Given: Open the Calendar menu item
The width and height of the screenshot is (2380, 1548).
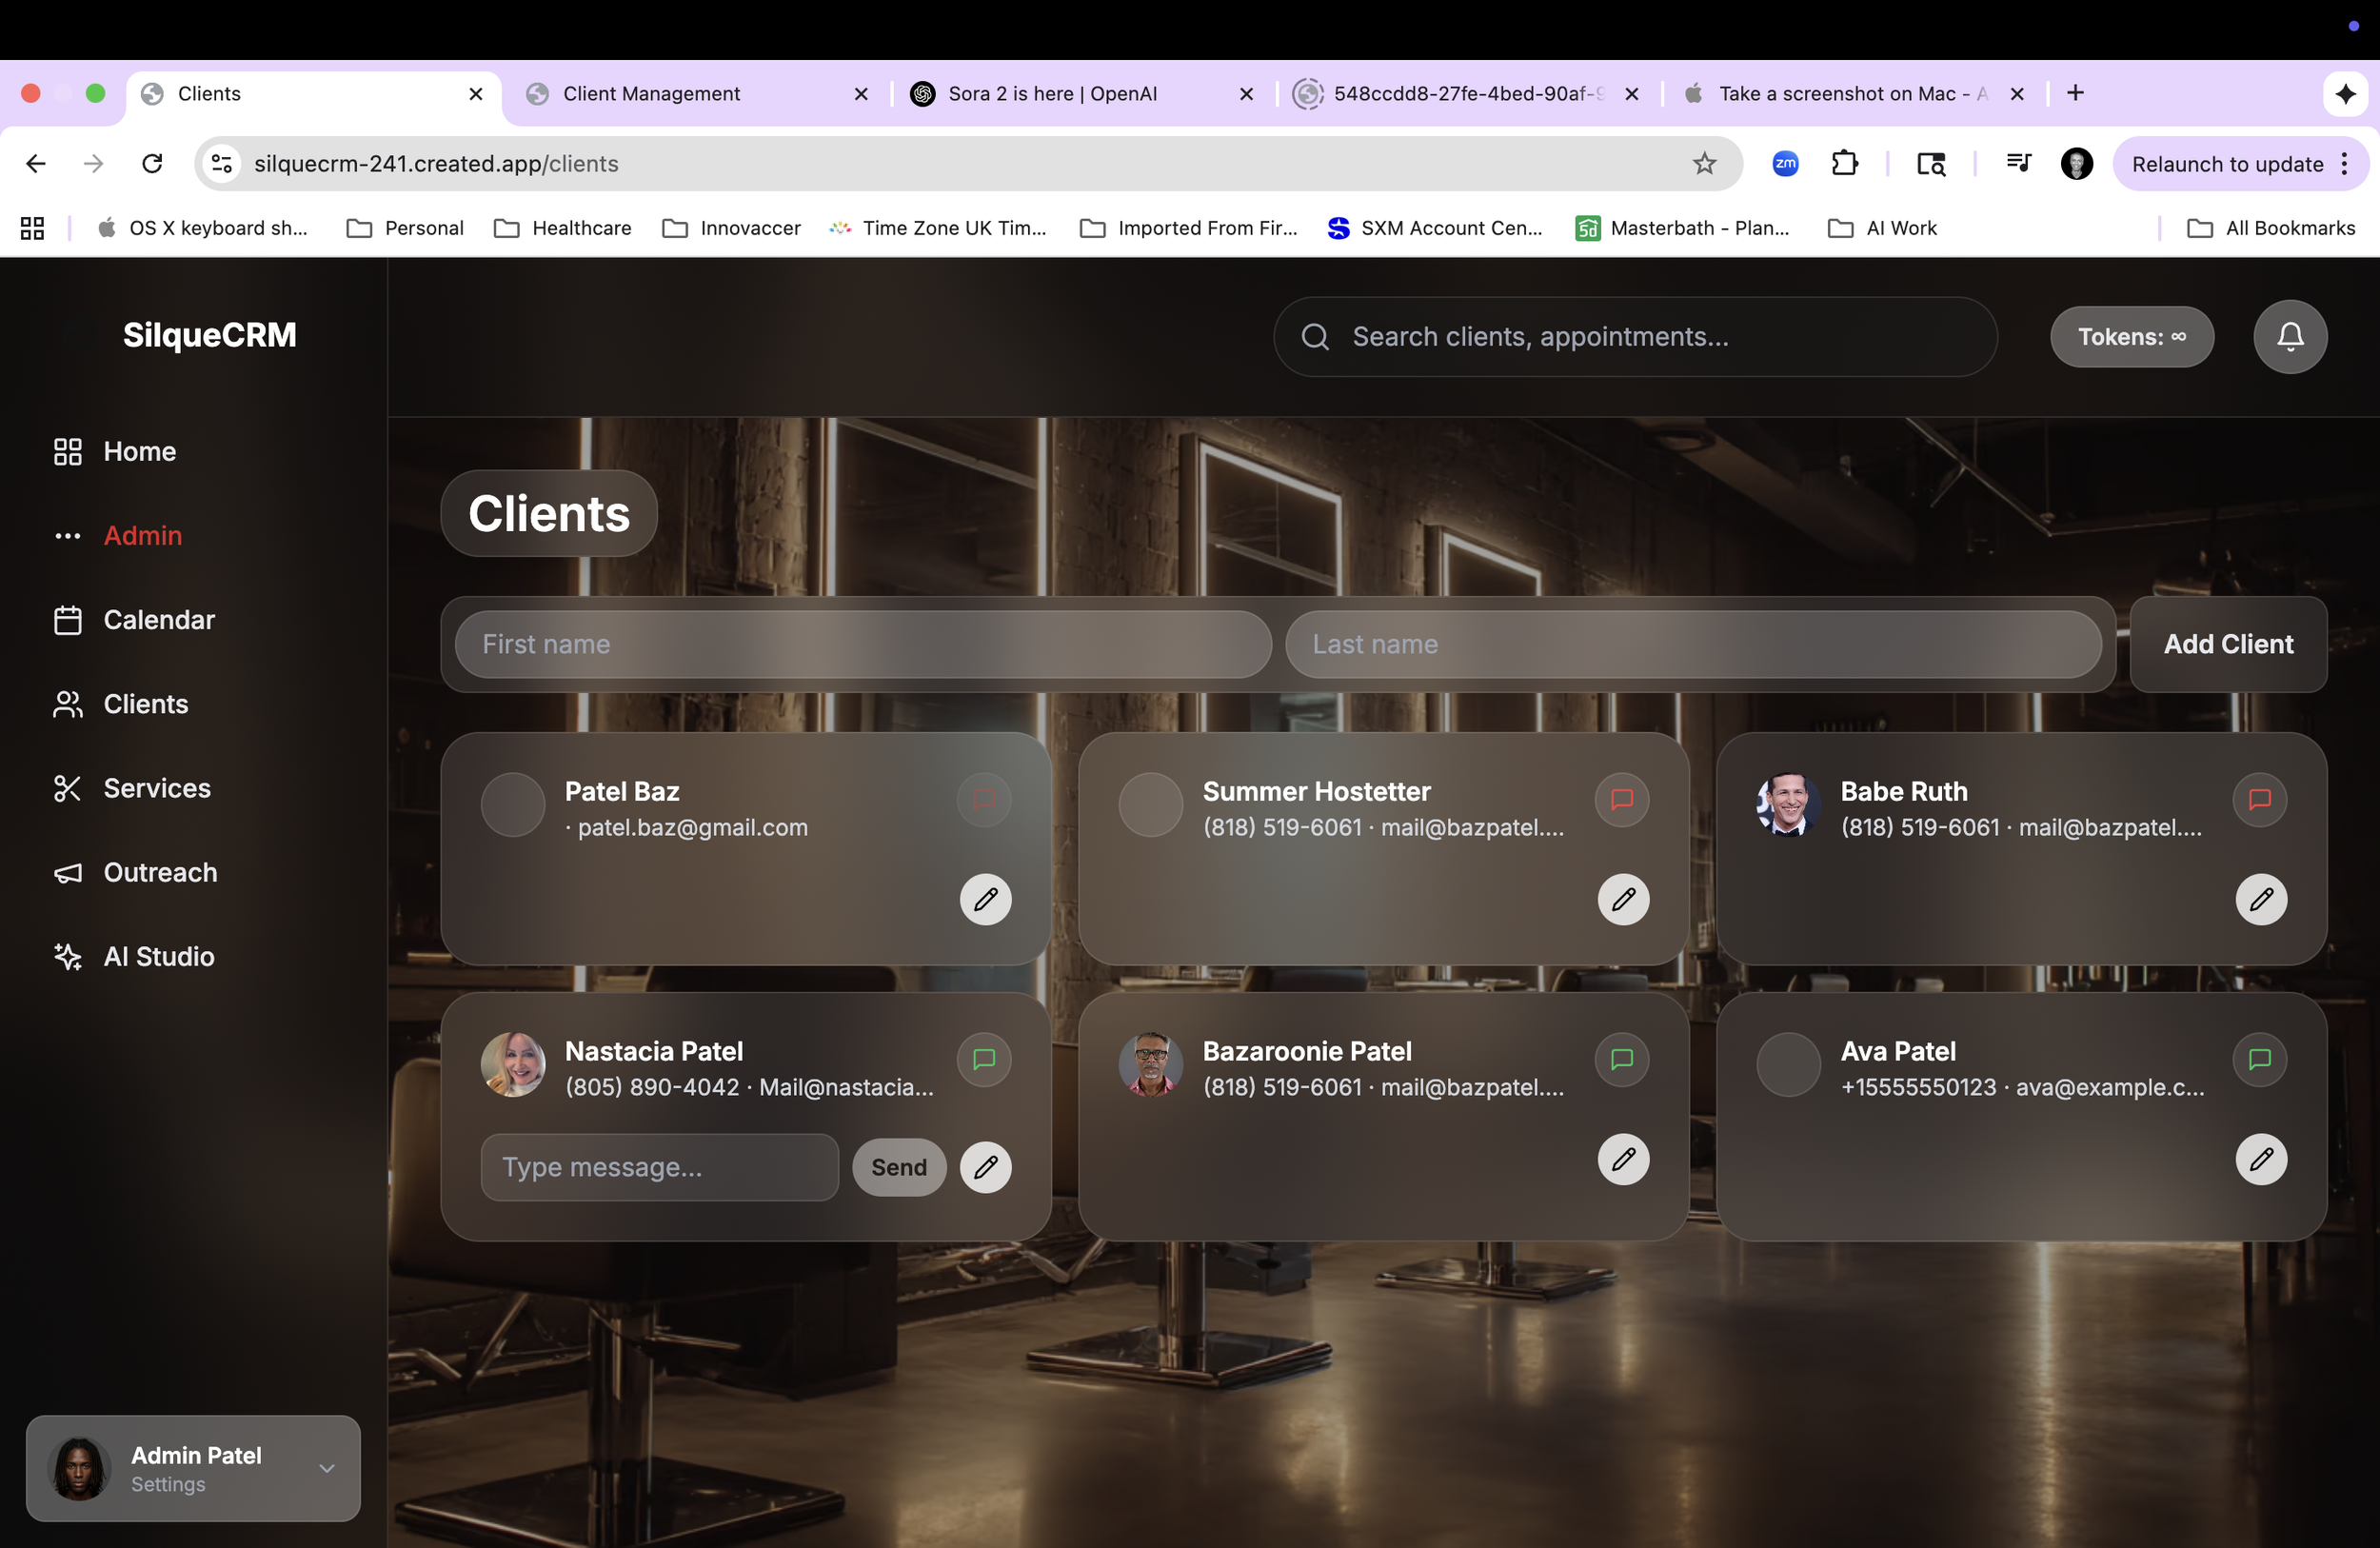Looking at the screenshot, I should click(x=158, y=620).
